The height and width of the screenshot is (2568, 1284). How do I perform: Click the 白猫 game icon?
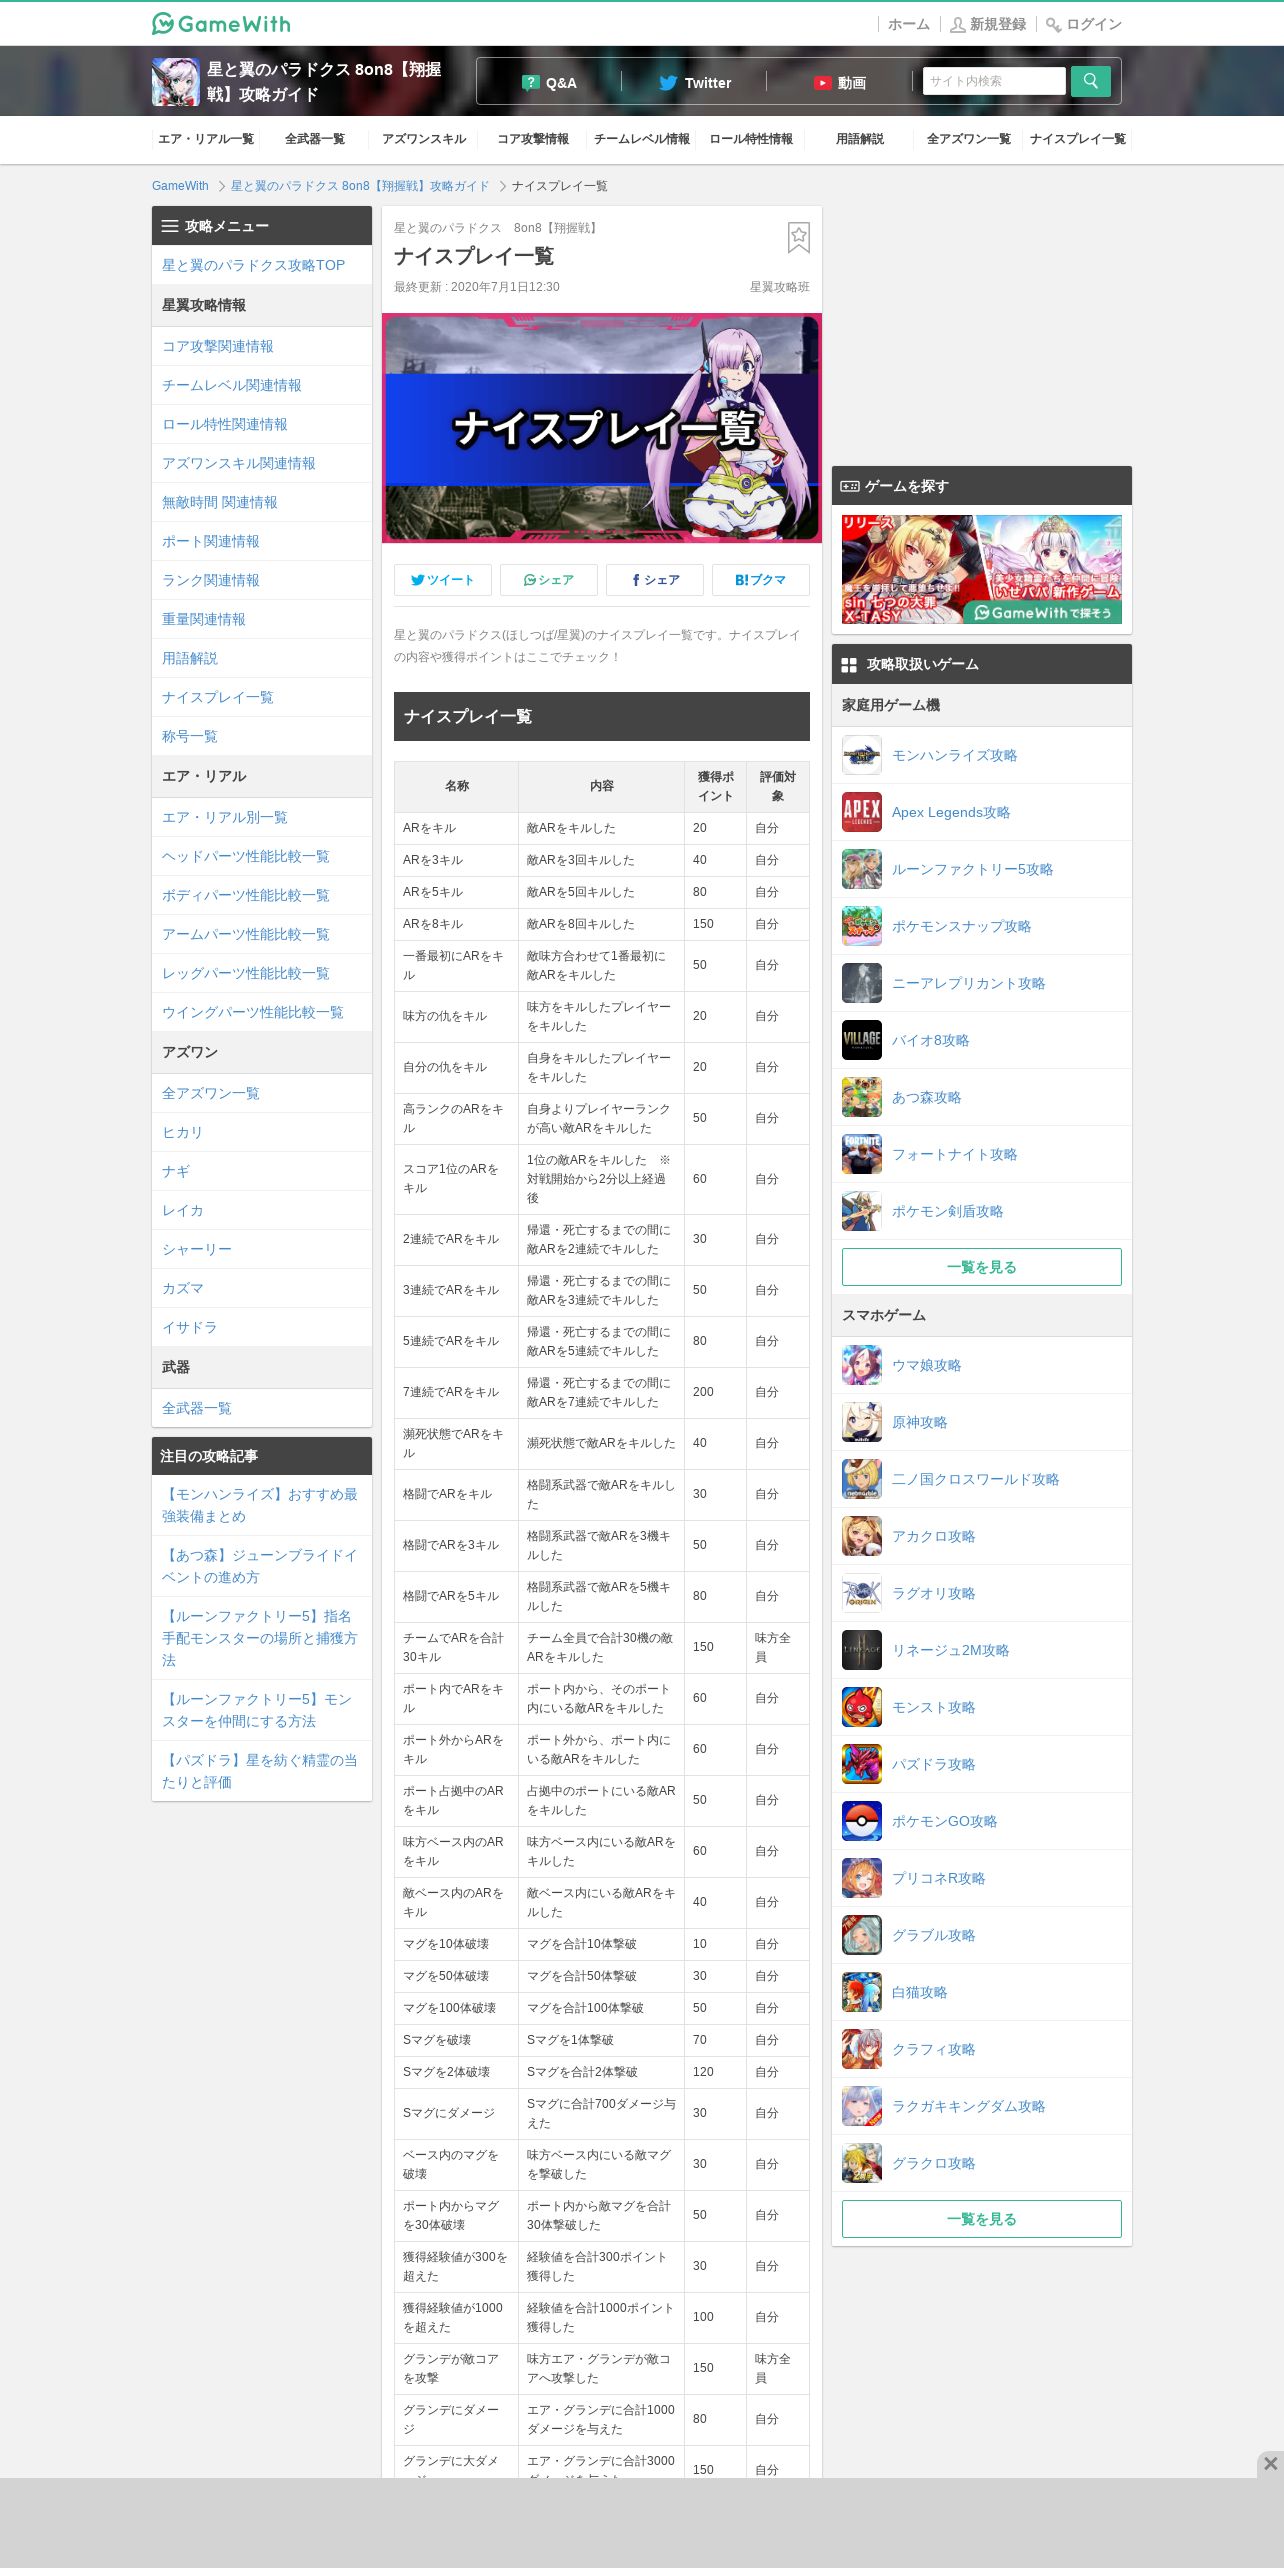(x=861, y=1993)
